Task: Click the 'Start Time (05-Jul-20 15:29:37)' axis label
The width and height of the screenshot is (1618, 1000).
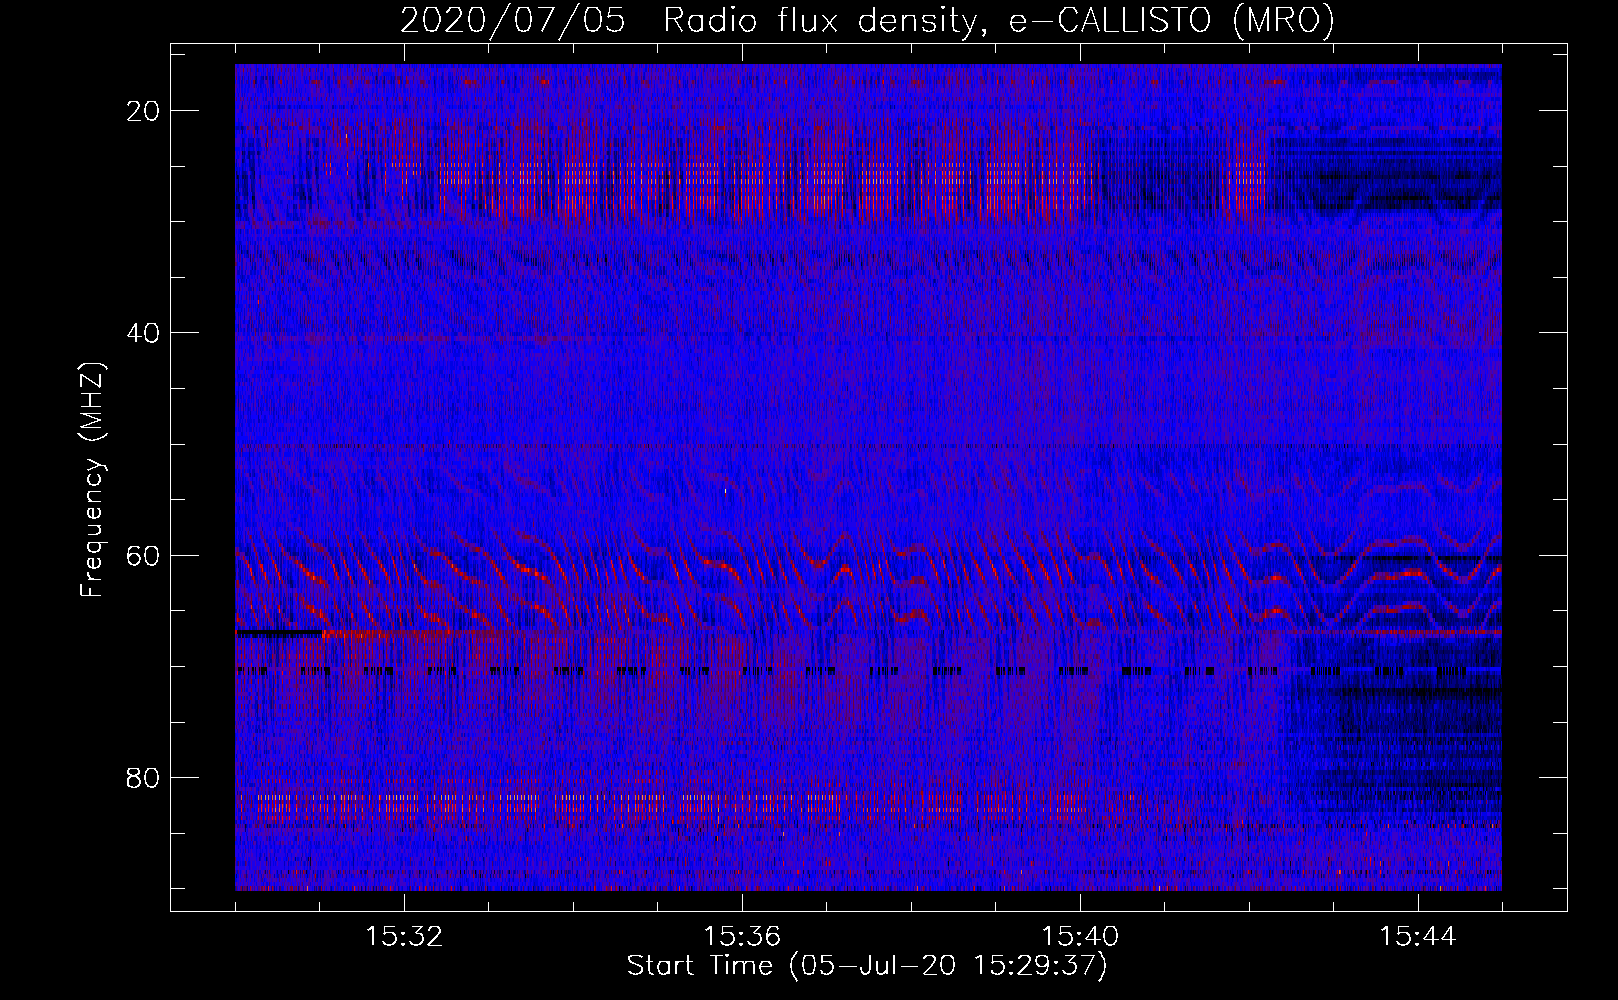Action: [867, 966]
